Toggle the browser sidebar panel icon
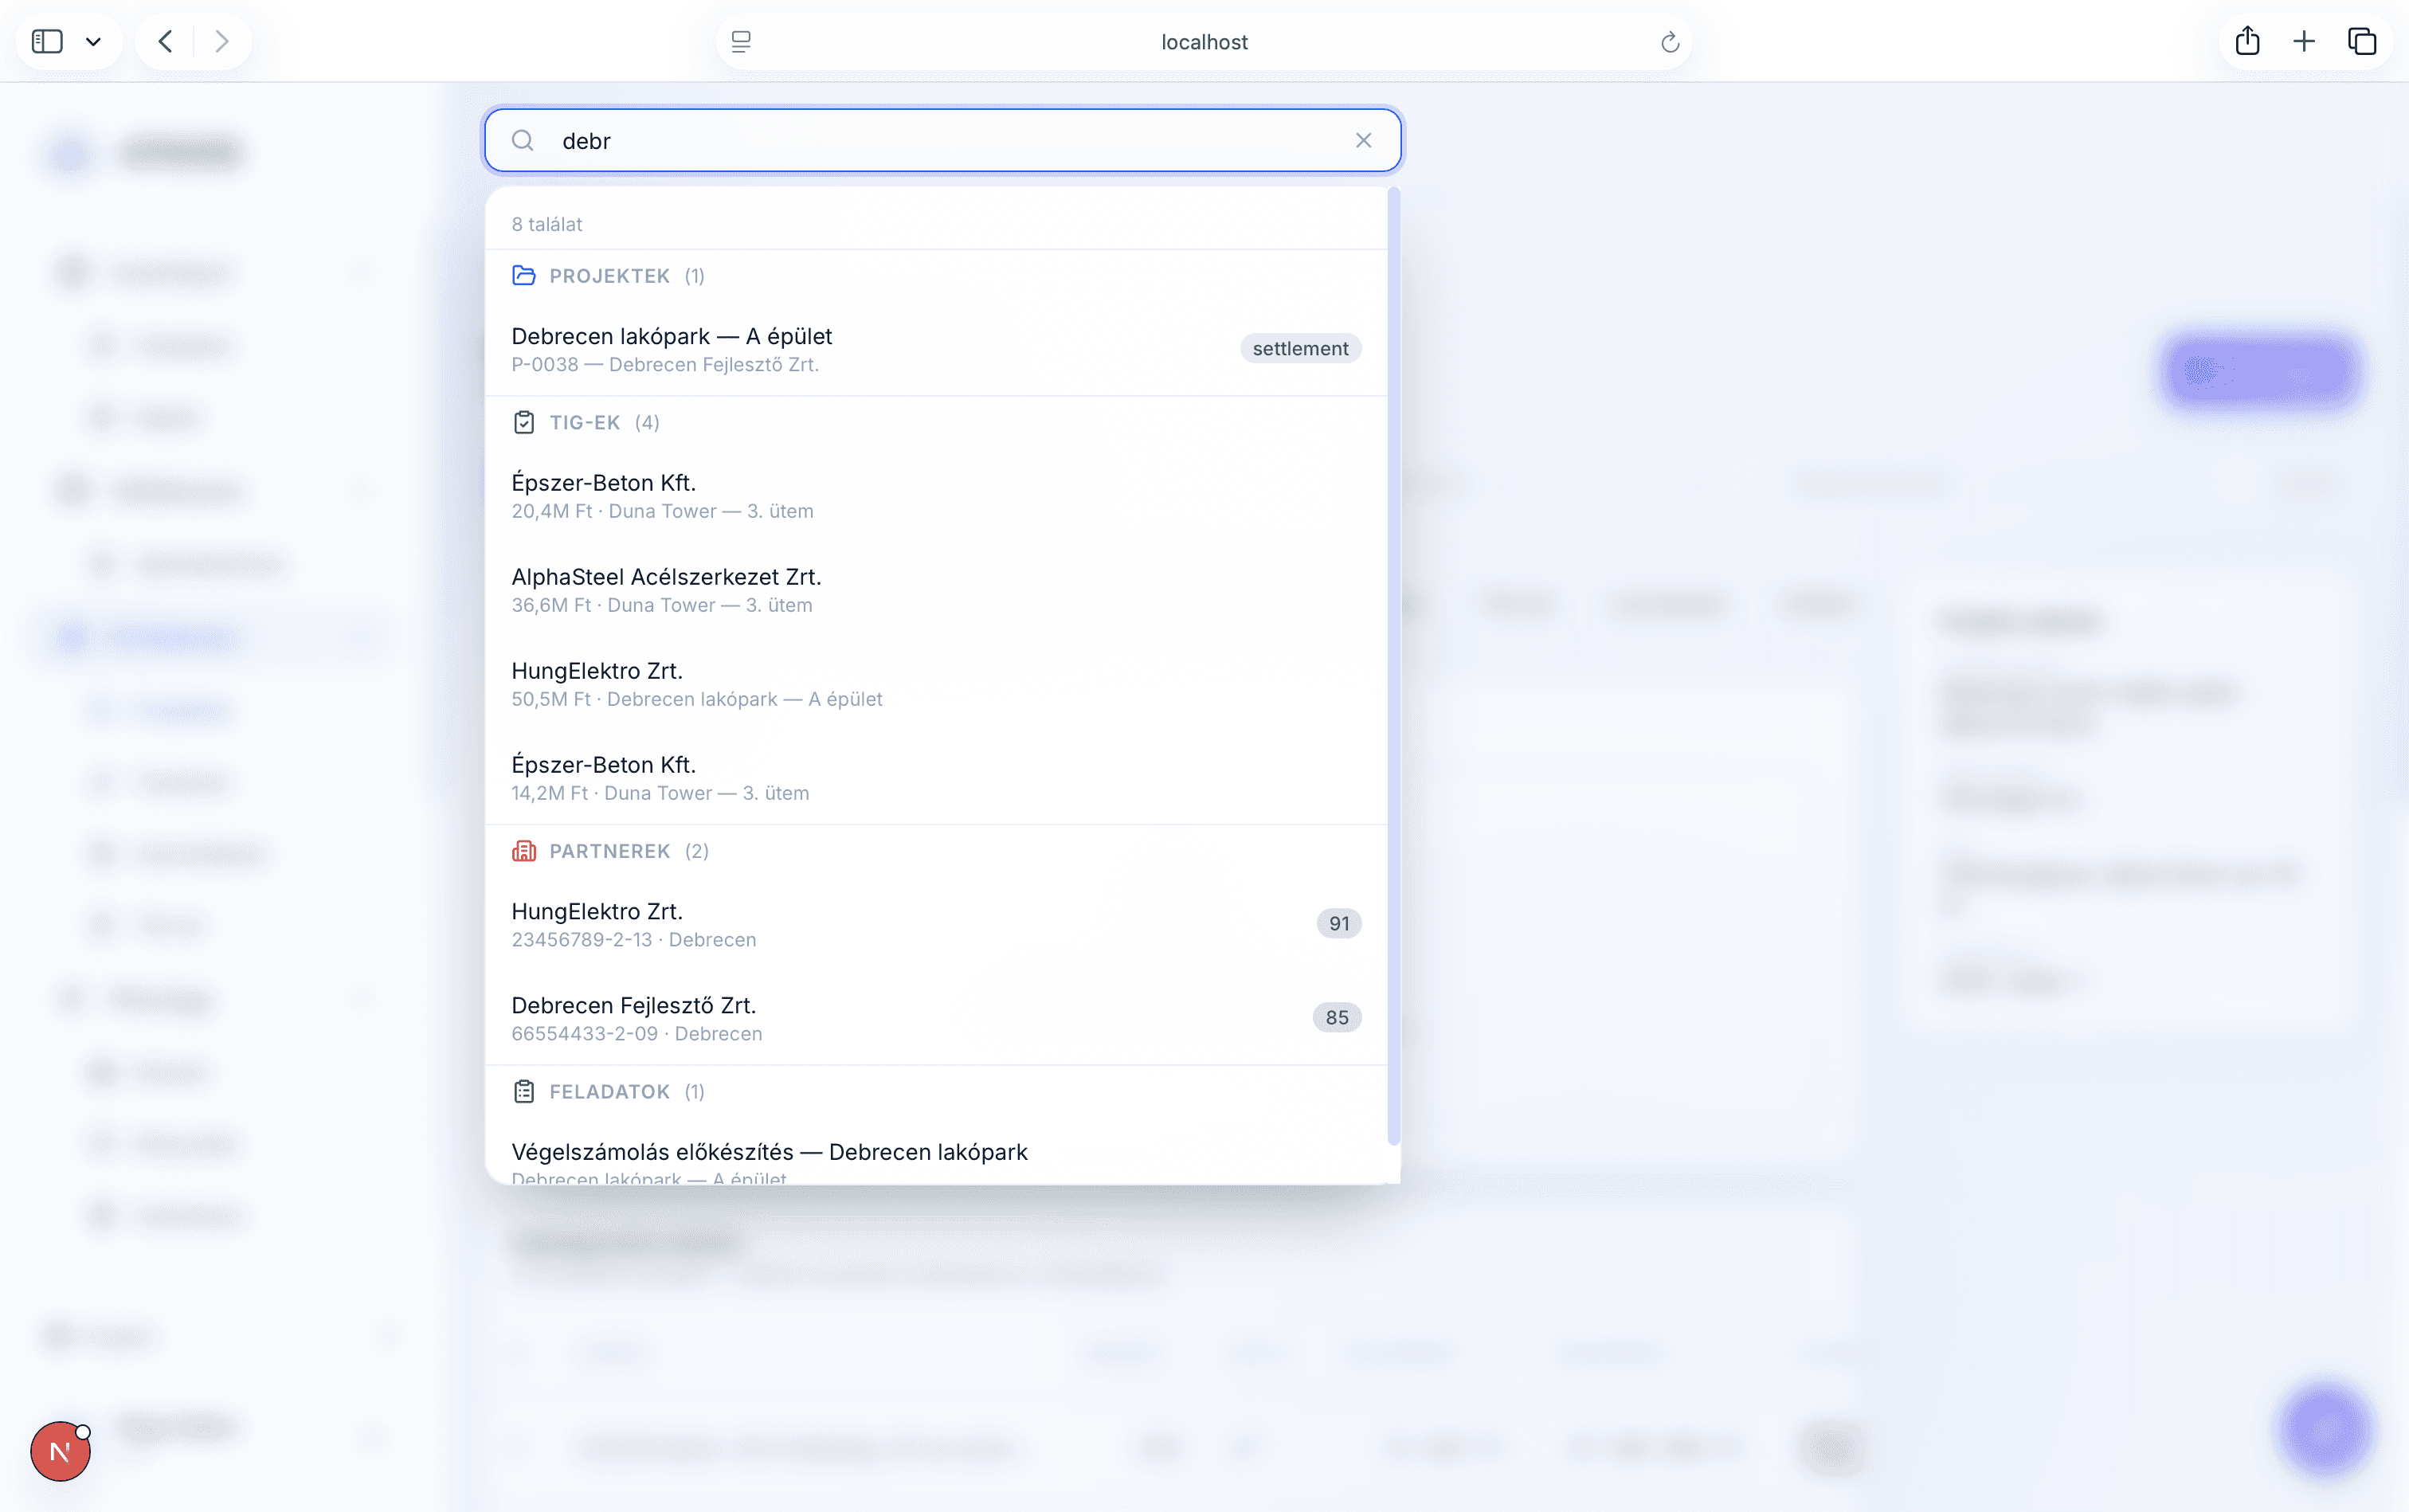This screenshot has width=2409, height=1512. (x=47, y=41)
